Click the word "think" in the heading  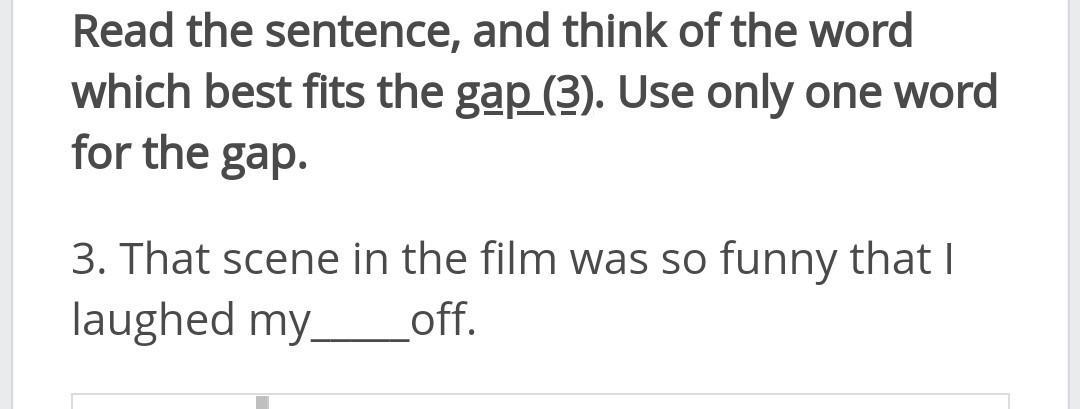614,31
